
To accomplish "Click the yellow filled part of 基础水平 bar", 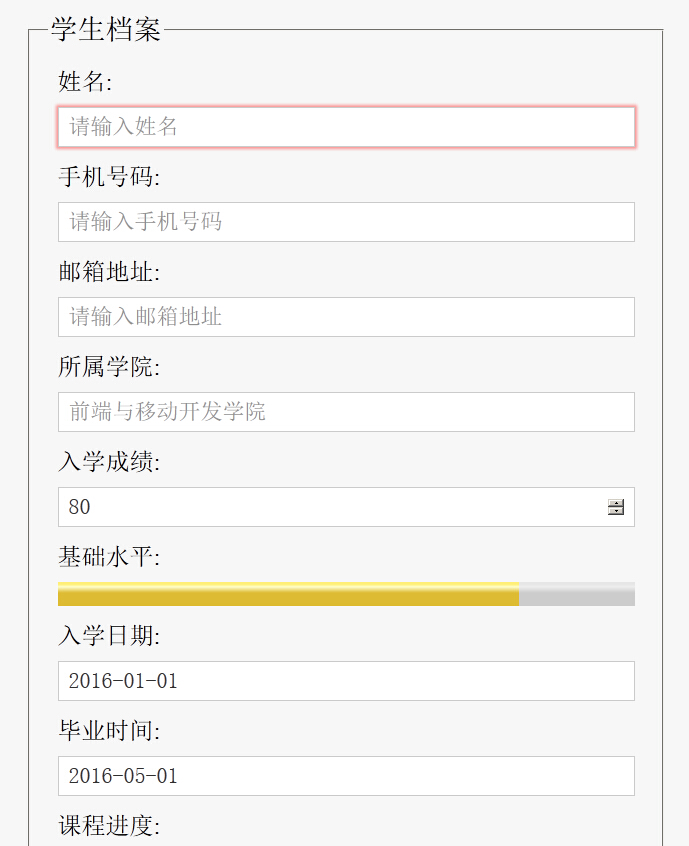I will 288,594.
